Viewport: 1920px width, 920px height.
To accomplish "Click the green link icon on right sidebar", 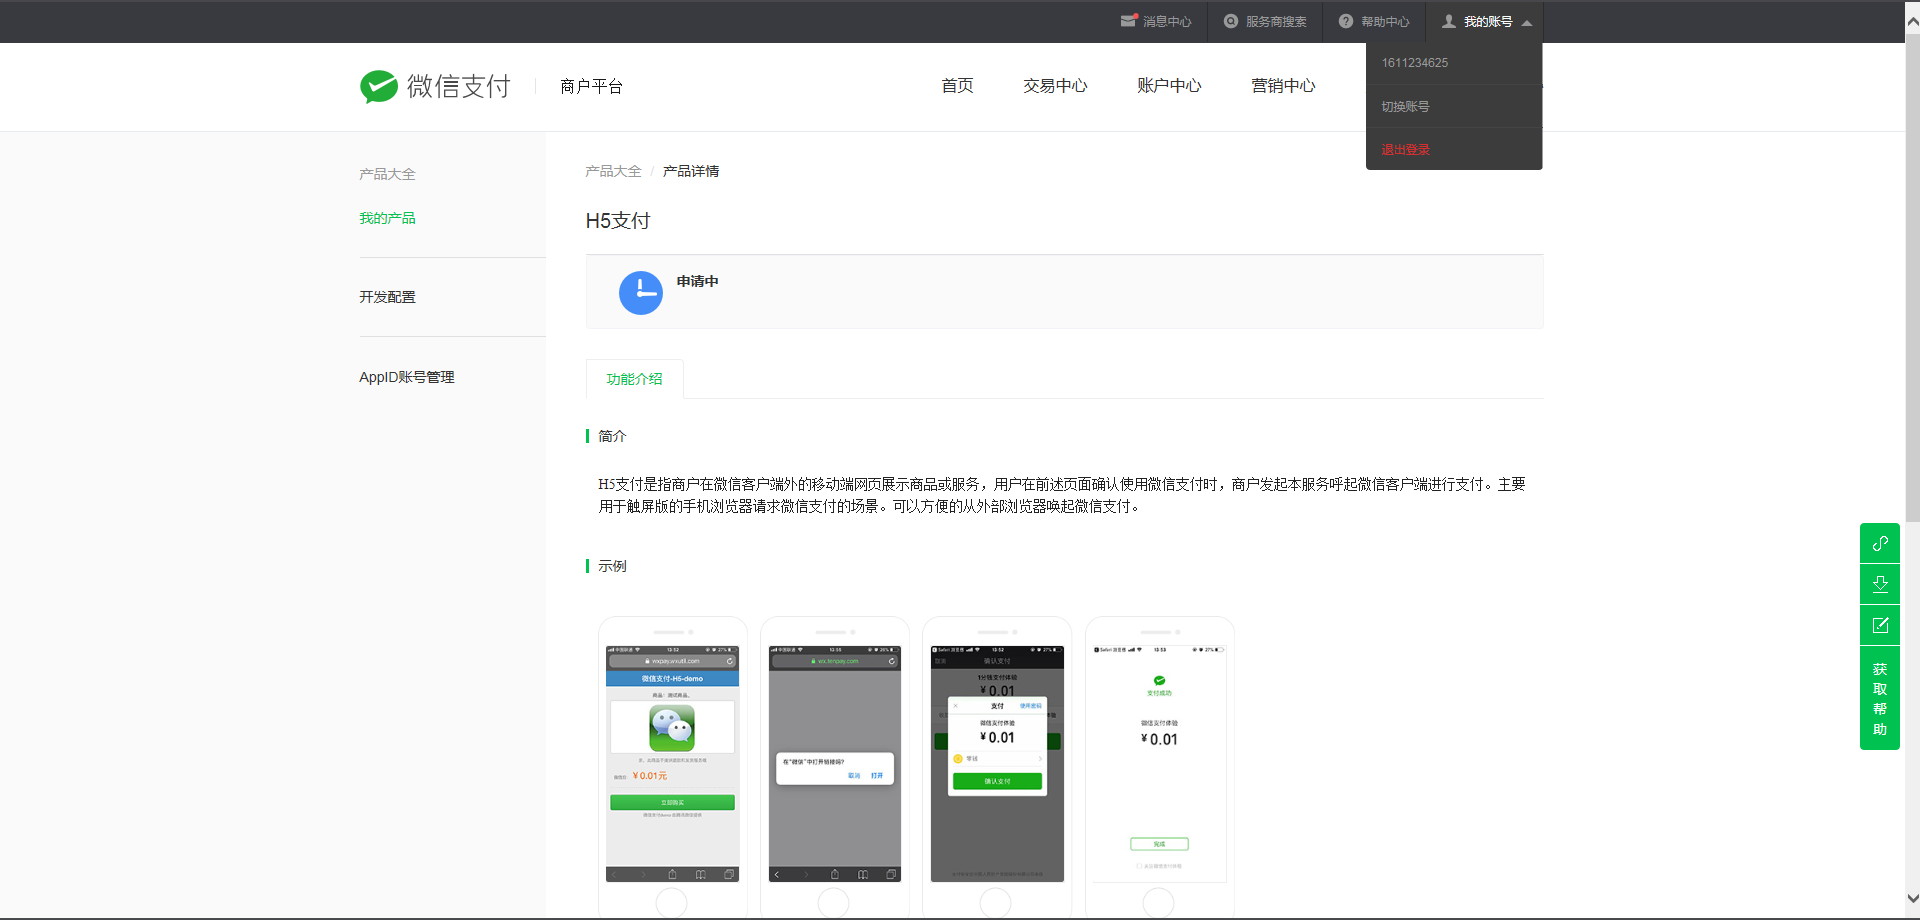I will tap(1880, 543).
